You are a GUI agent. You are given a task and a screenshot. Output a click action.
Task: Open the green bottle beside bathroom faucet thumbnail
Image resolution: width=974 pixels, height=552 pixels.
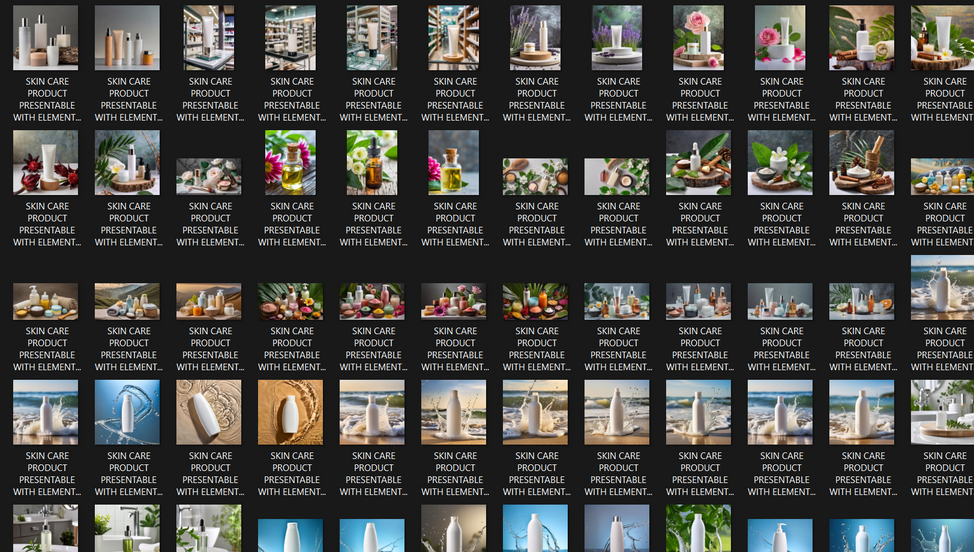pyautogui.click(x=129, y=528)
